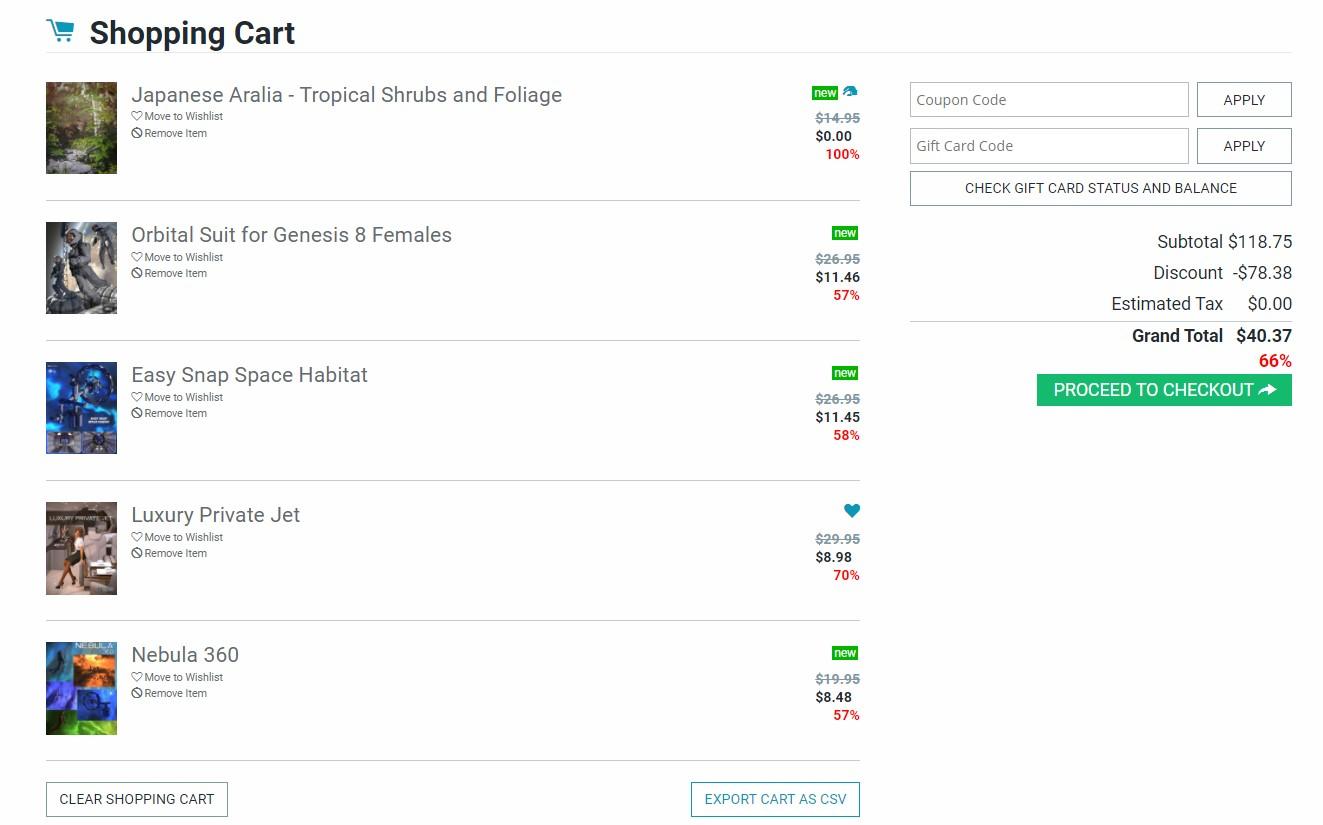Viewport: 1323px width, 825px height.
Task: Clear the shopping cart
Action: 137,799
